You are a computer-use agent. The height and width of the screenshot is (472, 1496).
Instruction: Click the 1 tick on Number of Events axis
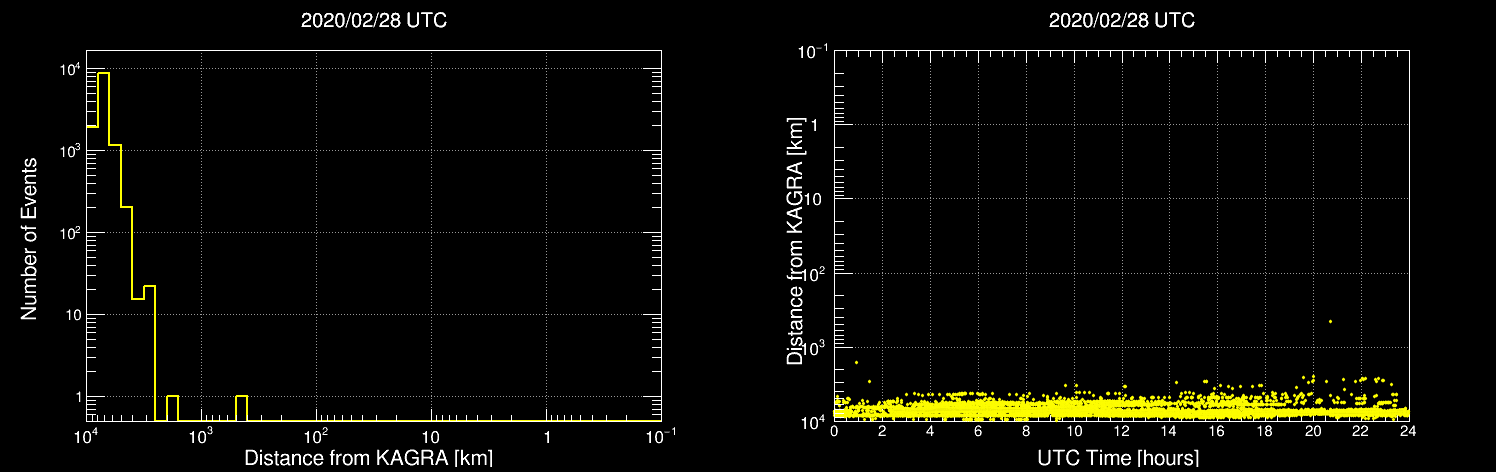pos(77,397)
